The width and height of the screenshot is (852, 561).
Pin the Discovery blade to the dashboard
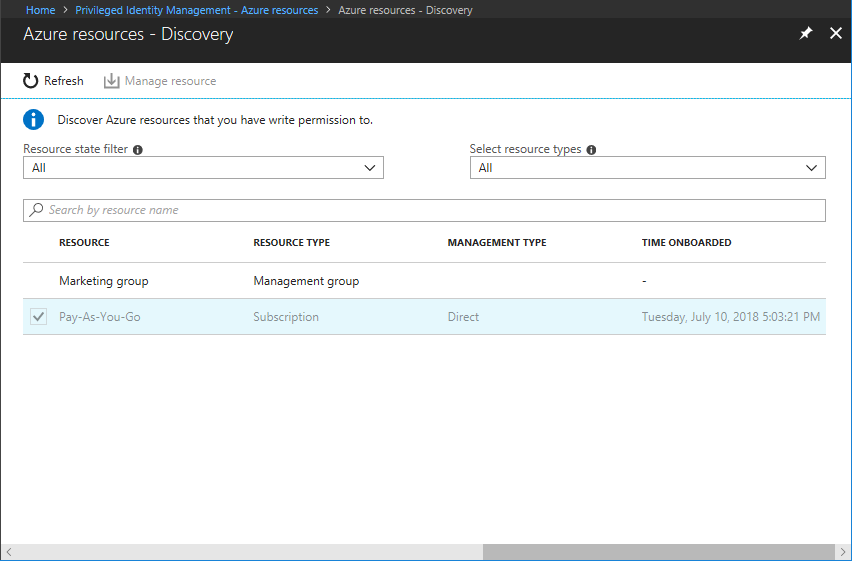[x=806, y=33]
